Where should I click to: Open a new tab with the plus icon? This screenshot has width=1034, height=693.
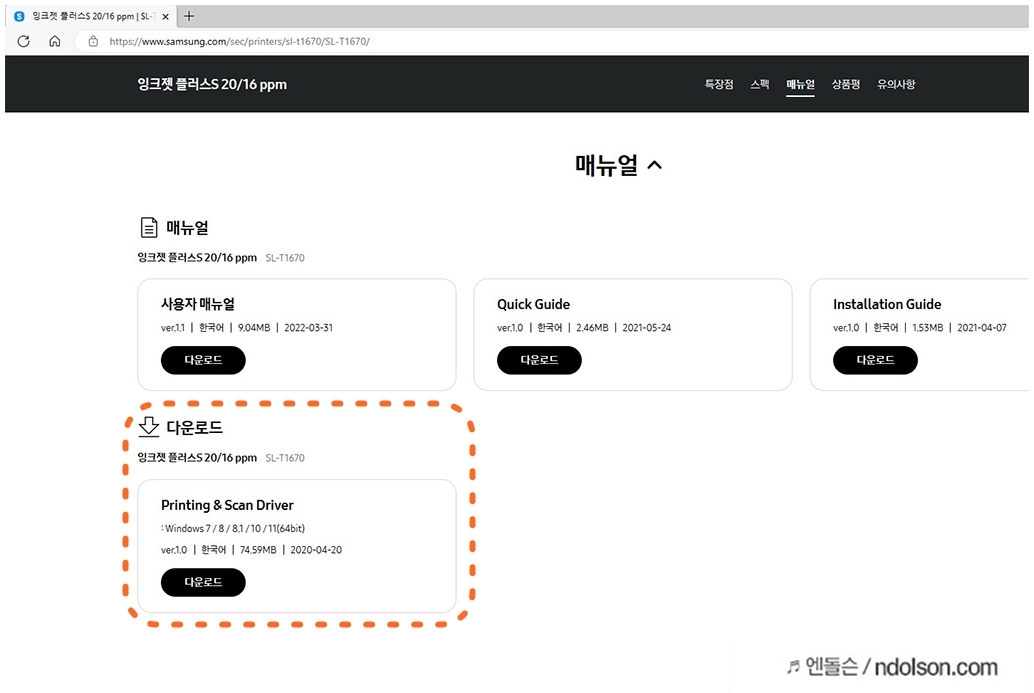click(x=189, y=16)
